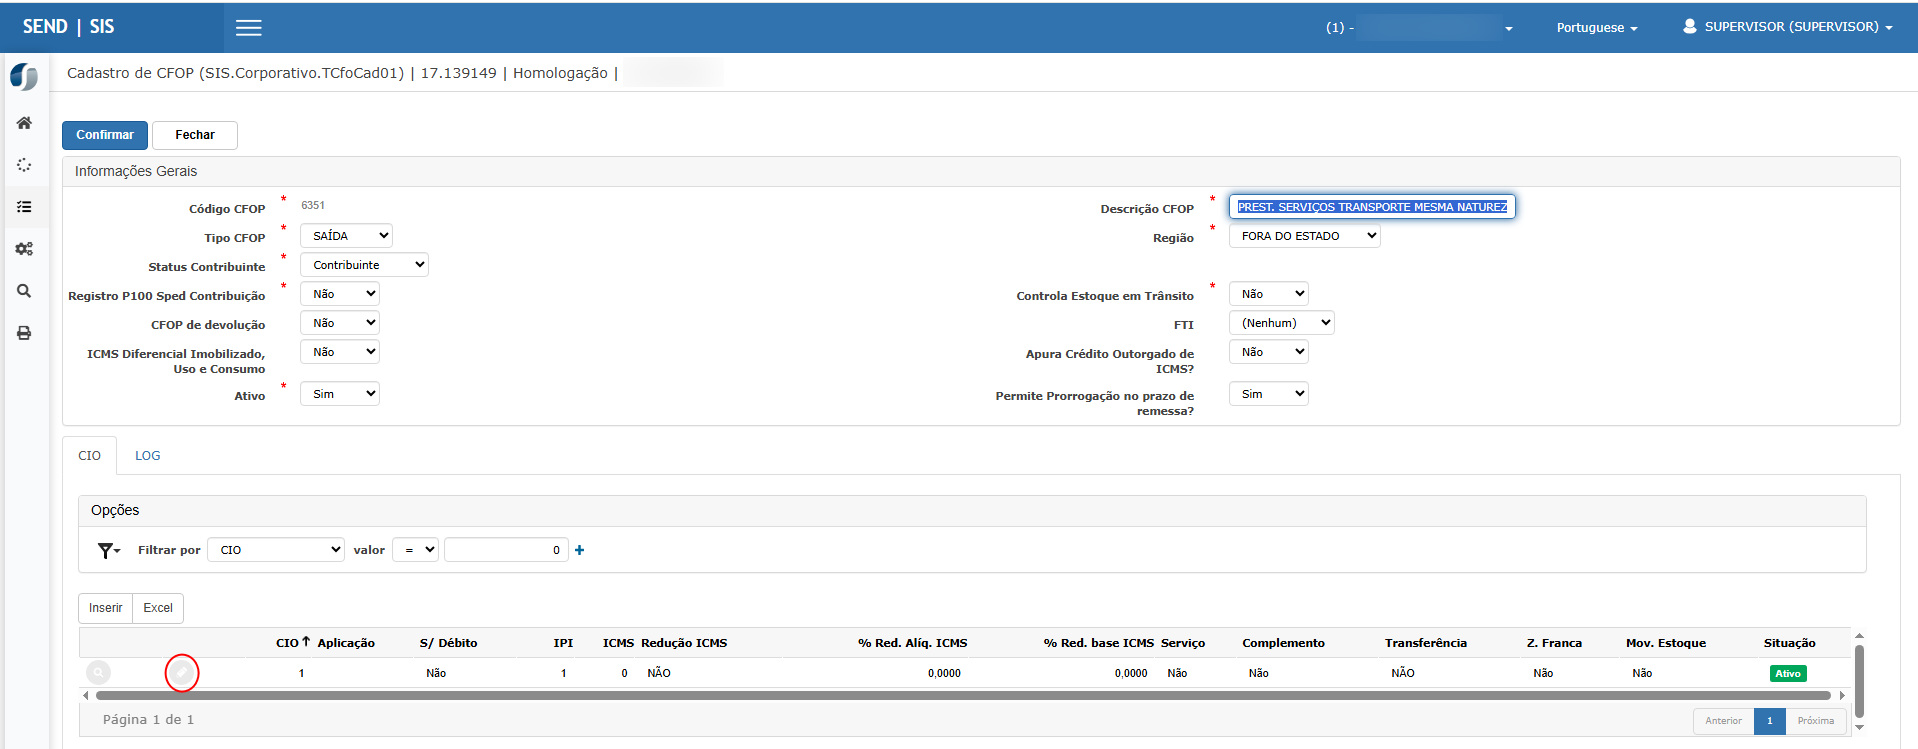This screenshot has height=749, width=1918.
Task: Click the Página 1 de 1 text
Action: pyautogui.click(x=148, y=720)
